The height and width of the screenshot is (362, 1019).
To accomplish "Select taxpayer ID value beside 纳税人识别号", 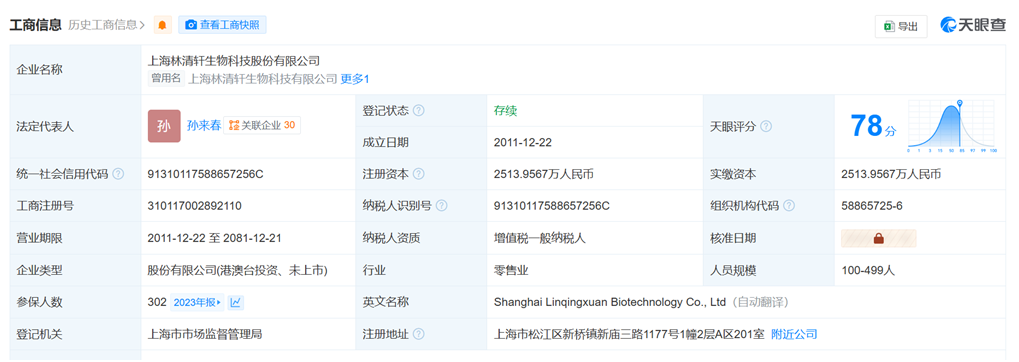I will tap(552, 206).
